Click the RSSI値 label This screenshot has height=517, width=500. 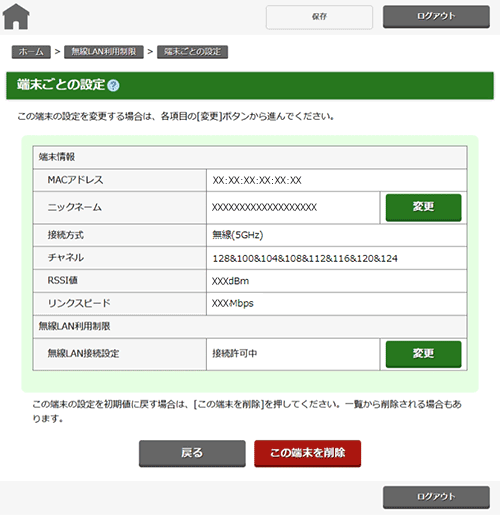(62, 280)
